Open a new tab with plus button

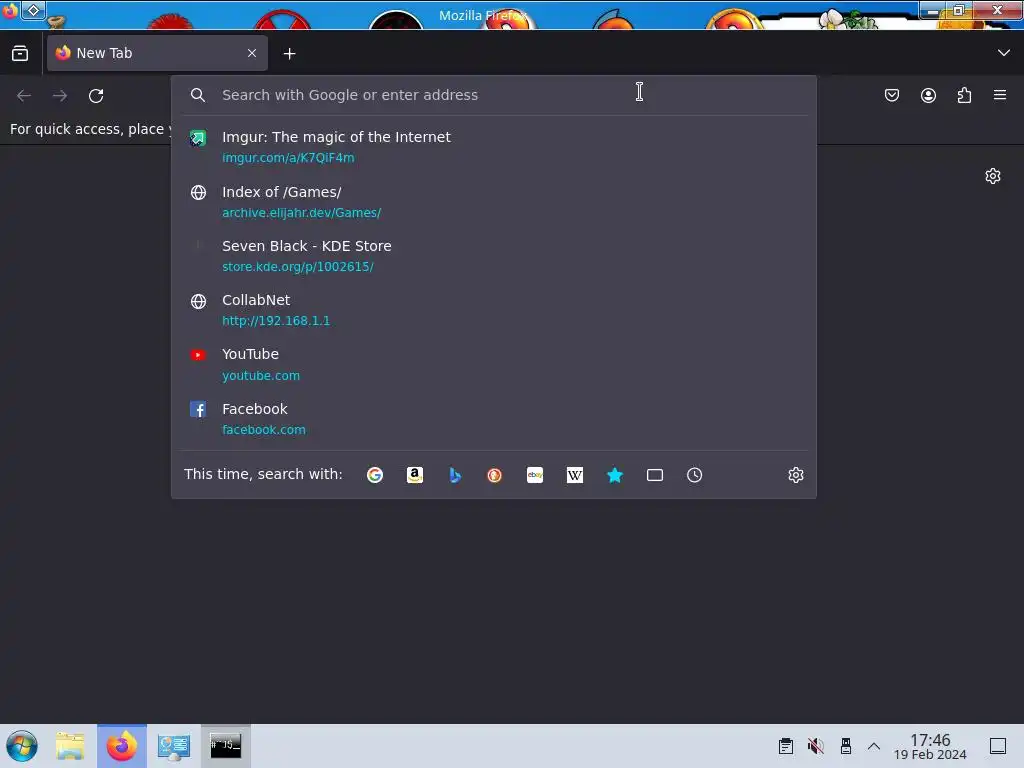[289, 54]
